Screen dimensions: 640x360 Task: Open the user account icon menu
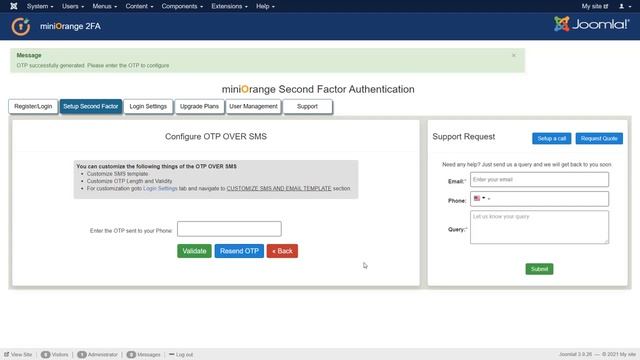624,6
